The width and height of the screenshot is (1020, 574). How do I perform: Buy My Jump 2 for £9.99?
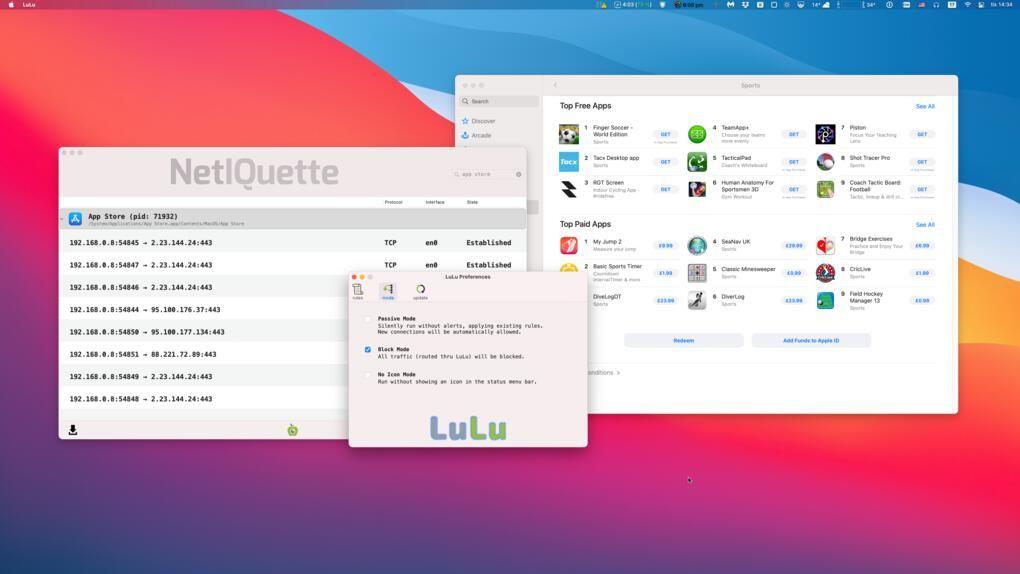(x=665, y=245)
